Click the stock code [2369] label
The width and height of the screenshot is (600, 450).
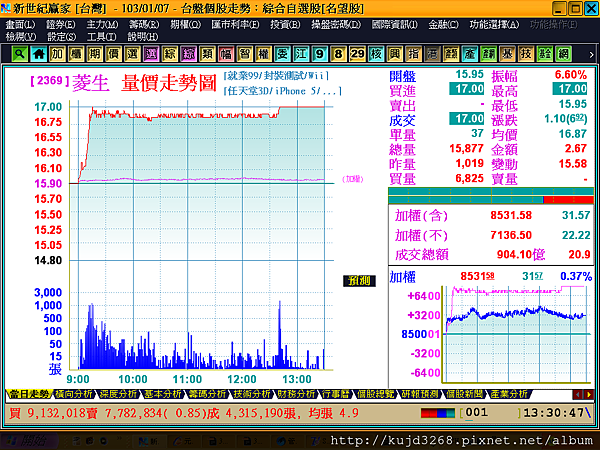[x=50, y=81]
